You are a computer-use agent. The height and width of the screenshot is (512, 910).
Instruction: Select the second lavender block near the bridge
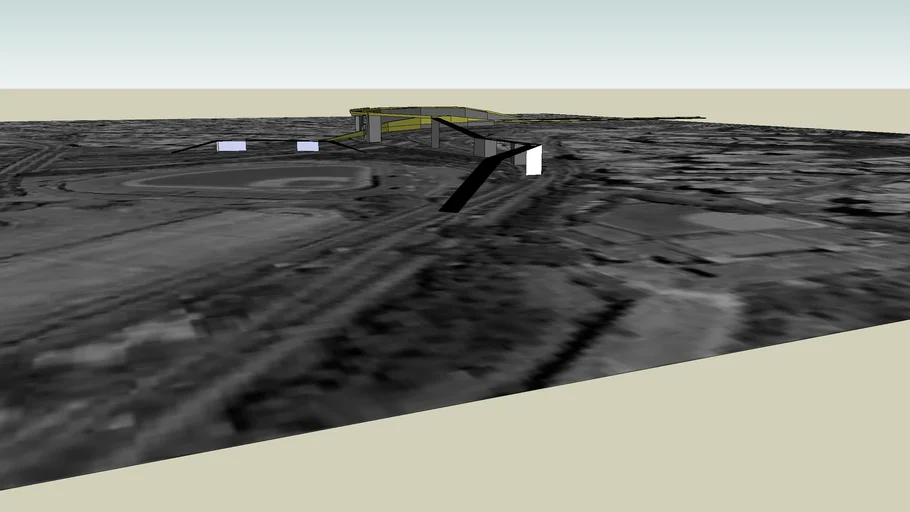308,146
